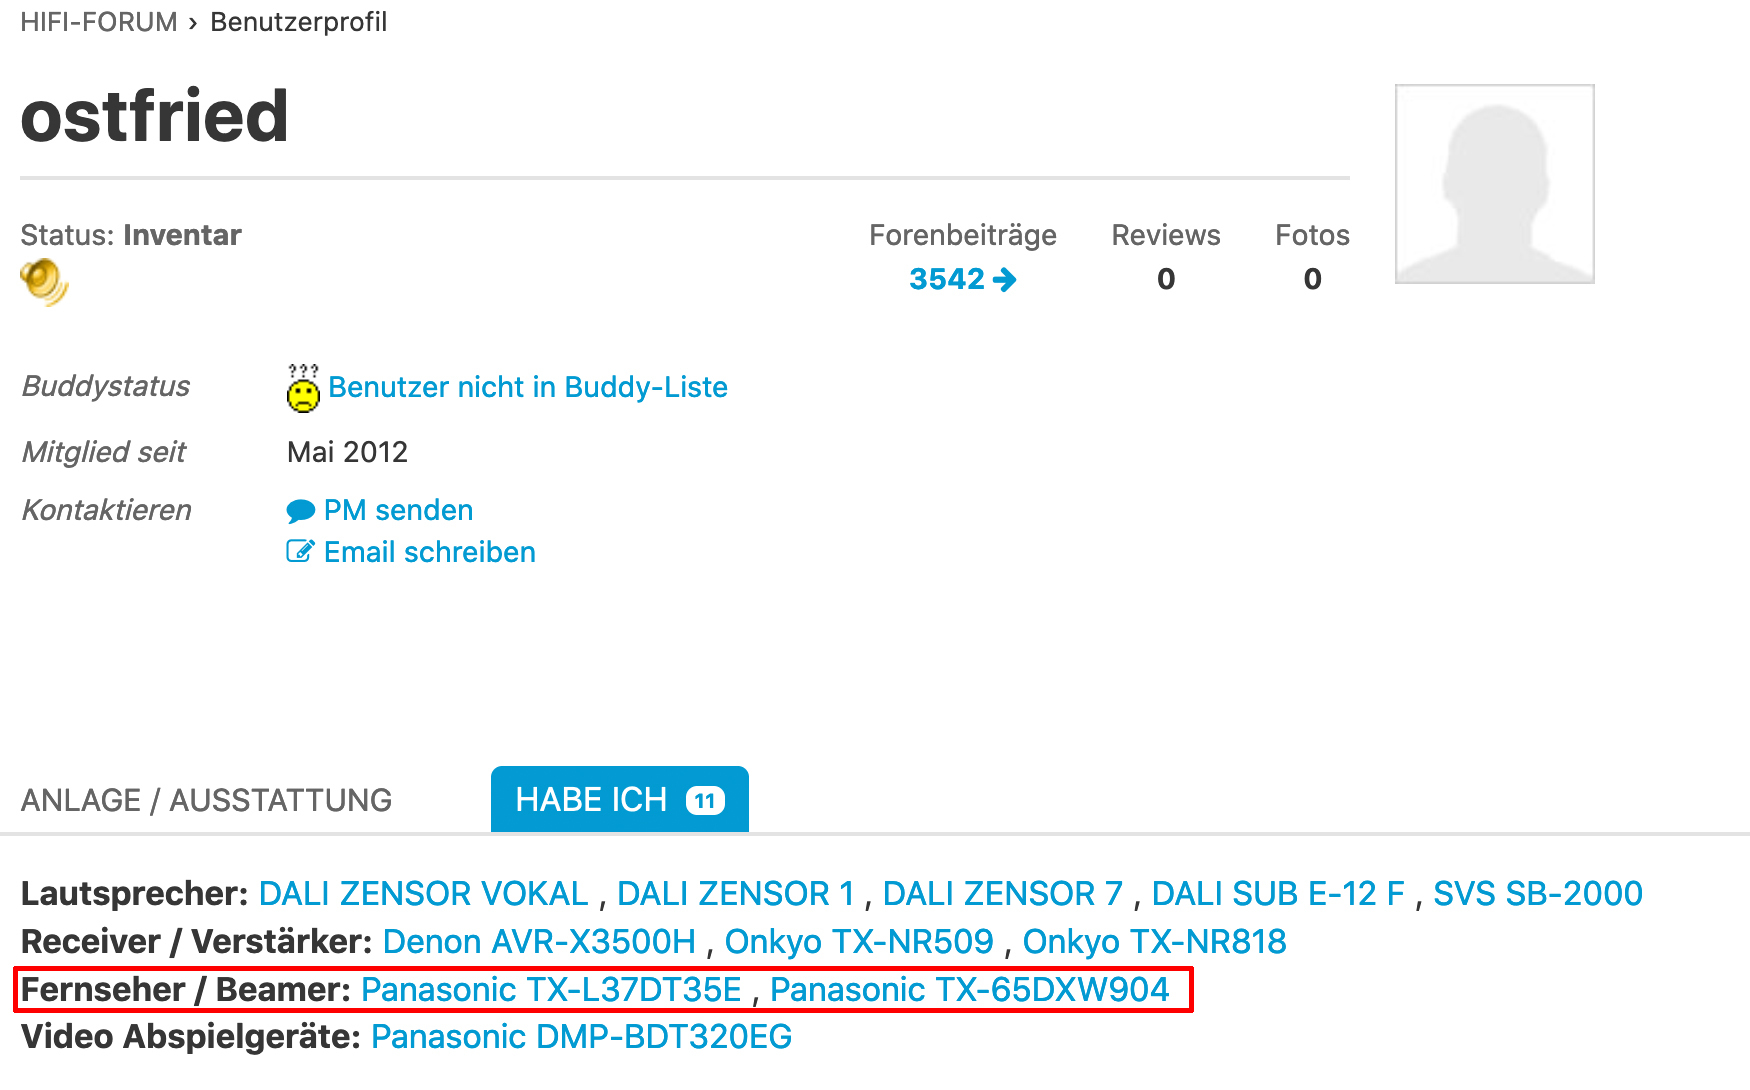This screenshot has height=1090, width=1750.
Task: Open the user avatar placeholder image
Action: [x=1494, y=184]
